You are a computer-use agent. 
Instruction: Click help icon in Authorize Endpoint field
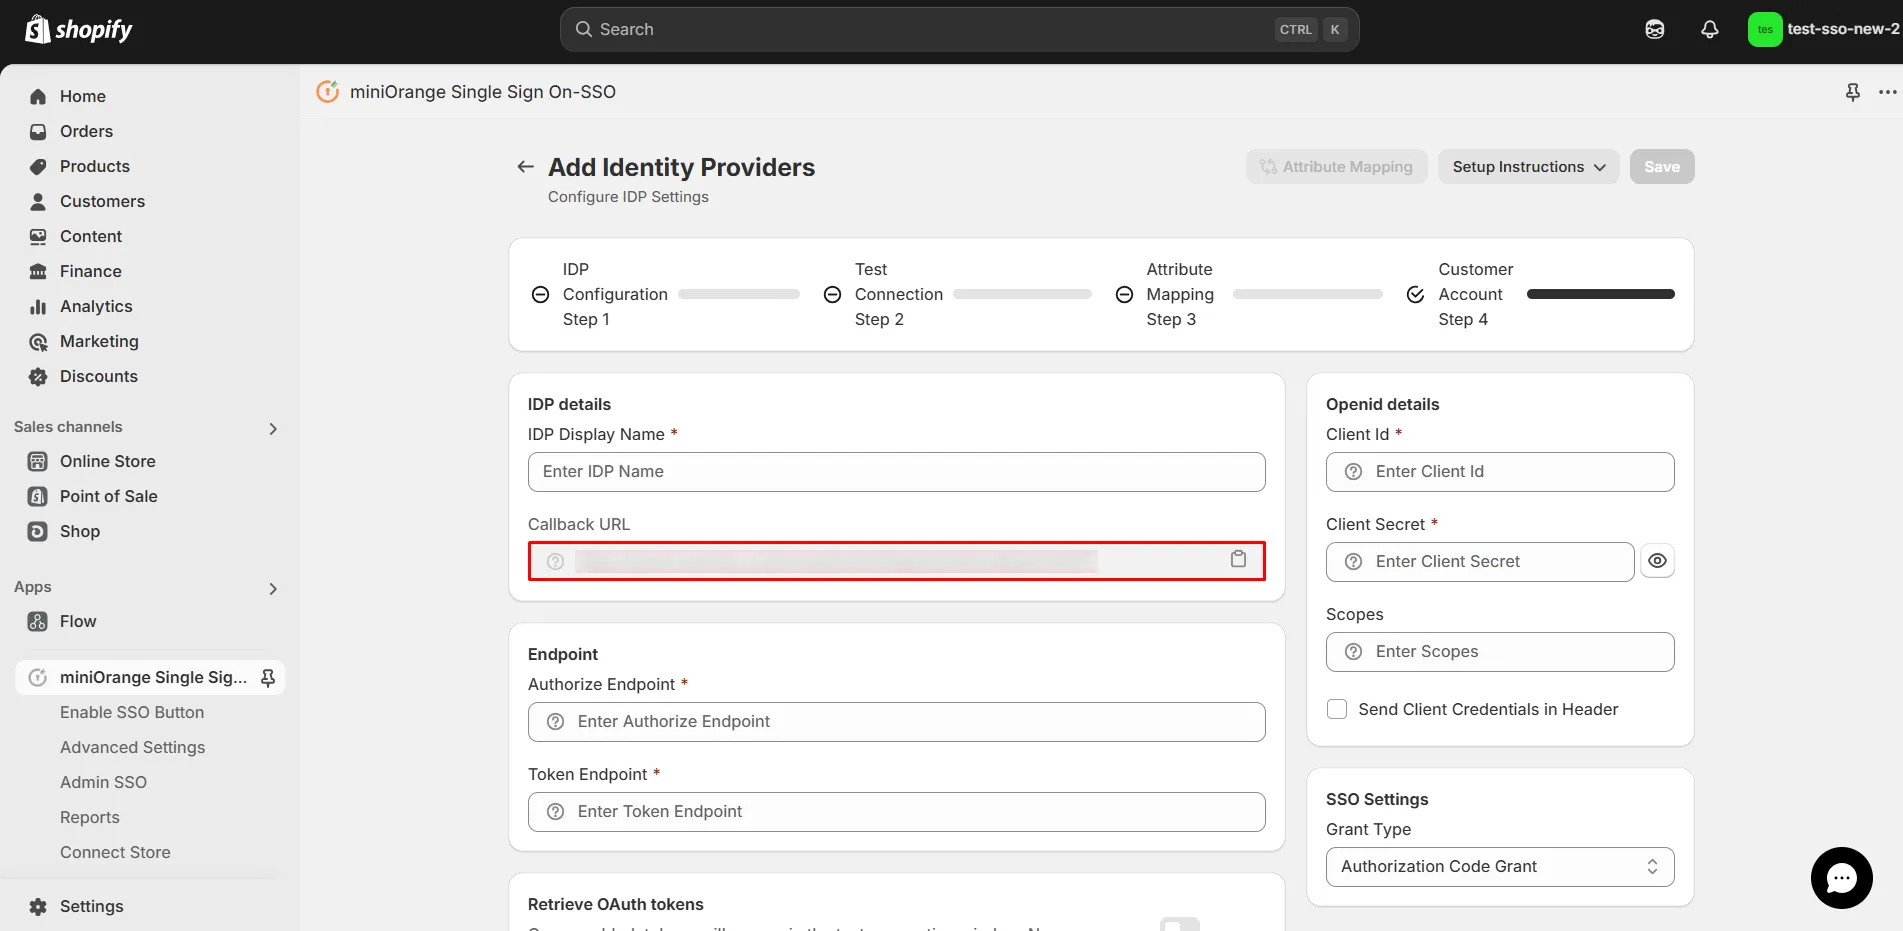[x=555, y=722]
